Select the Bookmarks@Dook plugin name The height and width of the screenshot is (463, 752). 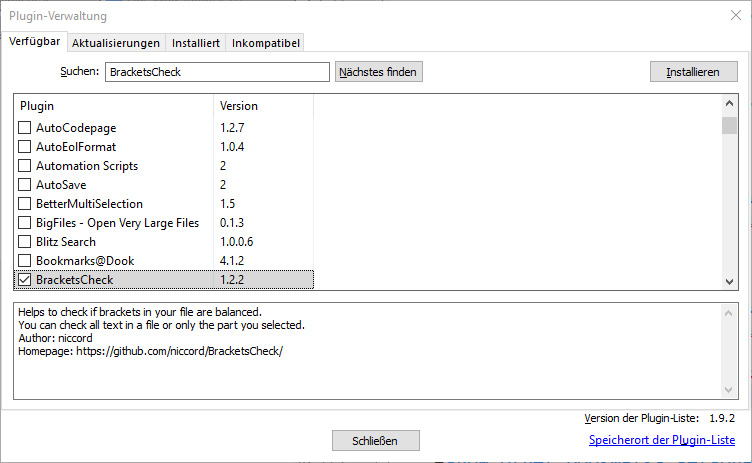[x=85, y=261]
